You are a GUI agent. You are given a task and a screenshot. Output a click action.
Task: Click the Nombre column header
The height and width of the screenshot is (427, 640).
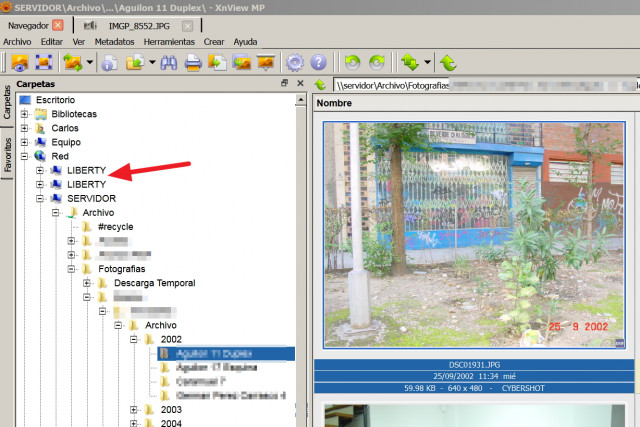[334, 103]
